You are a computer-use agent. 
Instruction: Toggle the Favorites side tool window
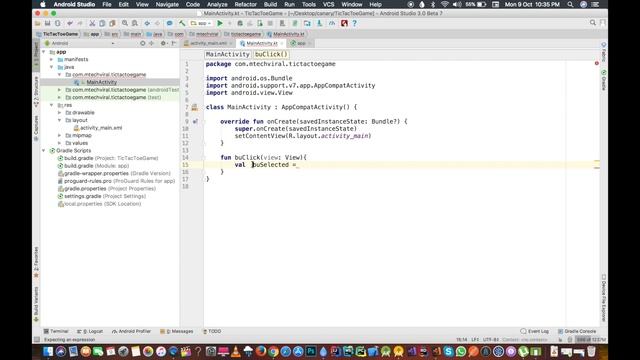tap(36, 262)
